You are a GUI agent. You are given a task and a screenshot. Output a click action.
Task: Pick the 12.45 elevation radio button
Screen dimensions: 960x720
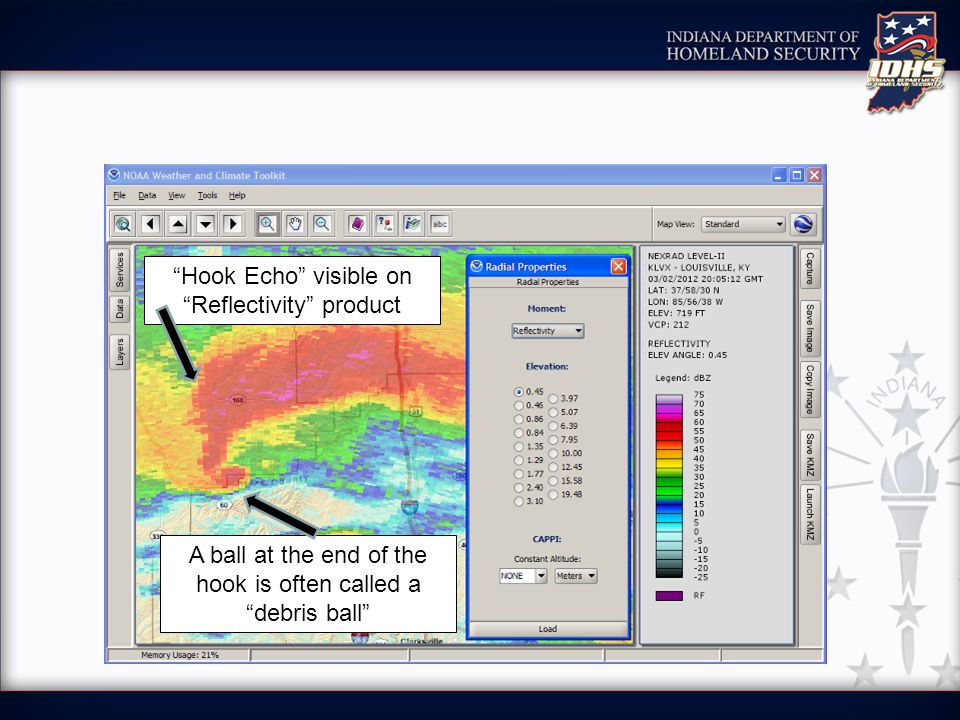tap(553, 467)
